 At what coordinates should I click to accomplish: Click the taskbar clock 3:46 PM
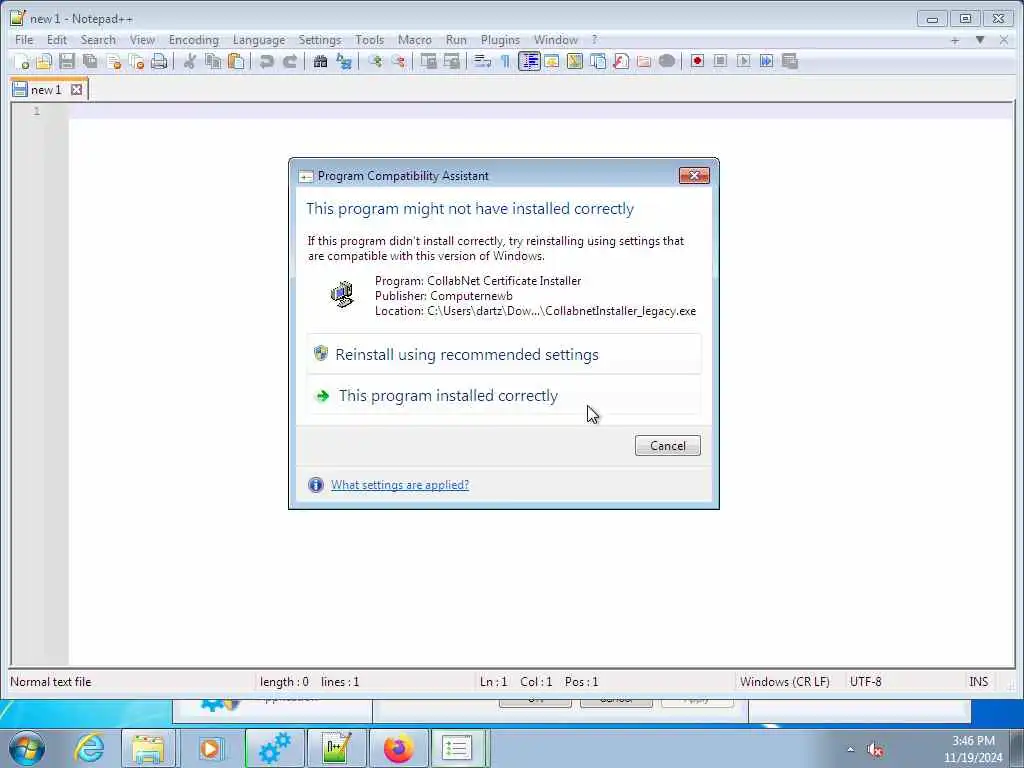point(972,741)
